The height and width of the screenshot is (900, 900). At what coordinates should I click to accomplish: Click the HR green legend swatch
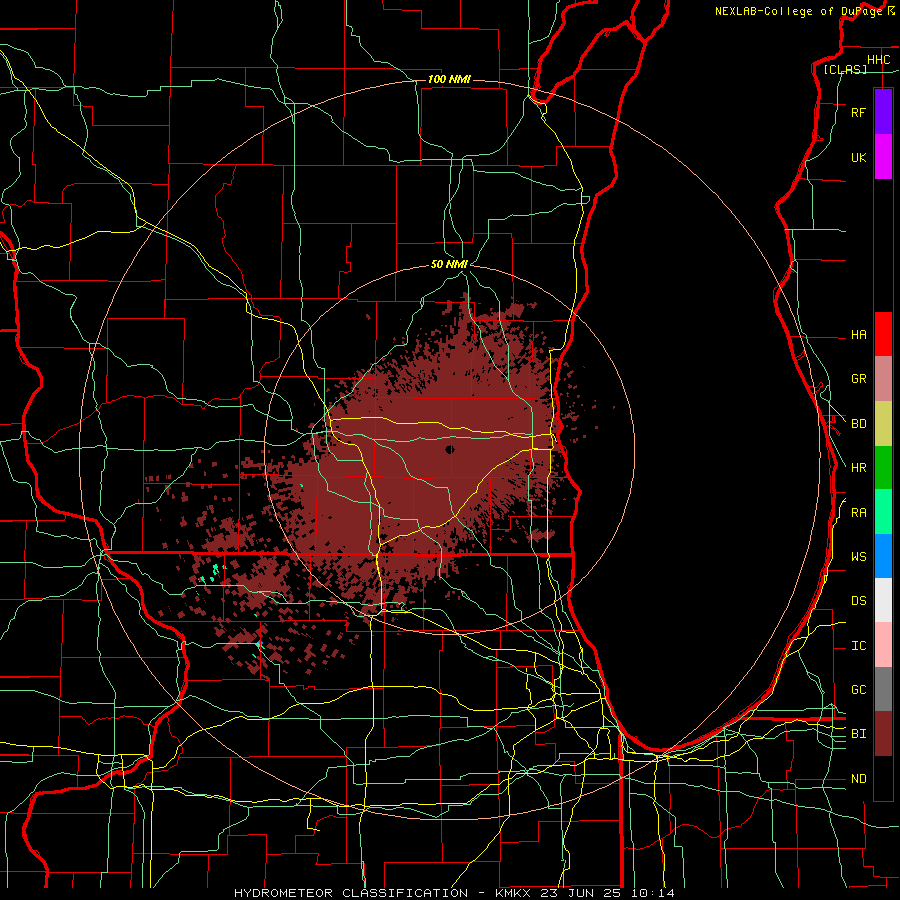click(x=883, y=468)
